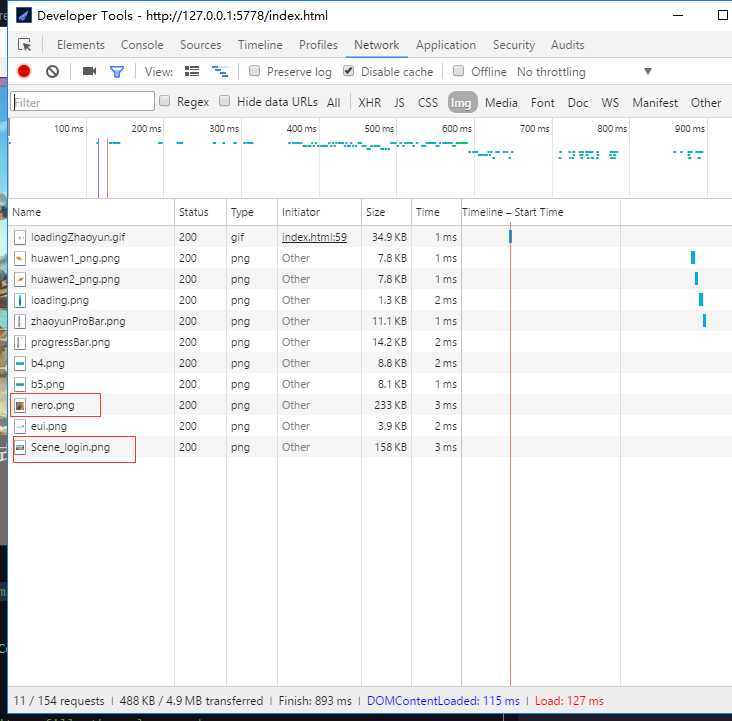Click the loading.png thumbnail icon
The height and width of the screenshot is (721, 732).
click(20, 300)
